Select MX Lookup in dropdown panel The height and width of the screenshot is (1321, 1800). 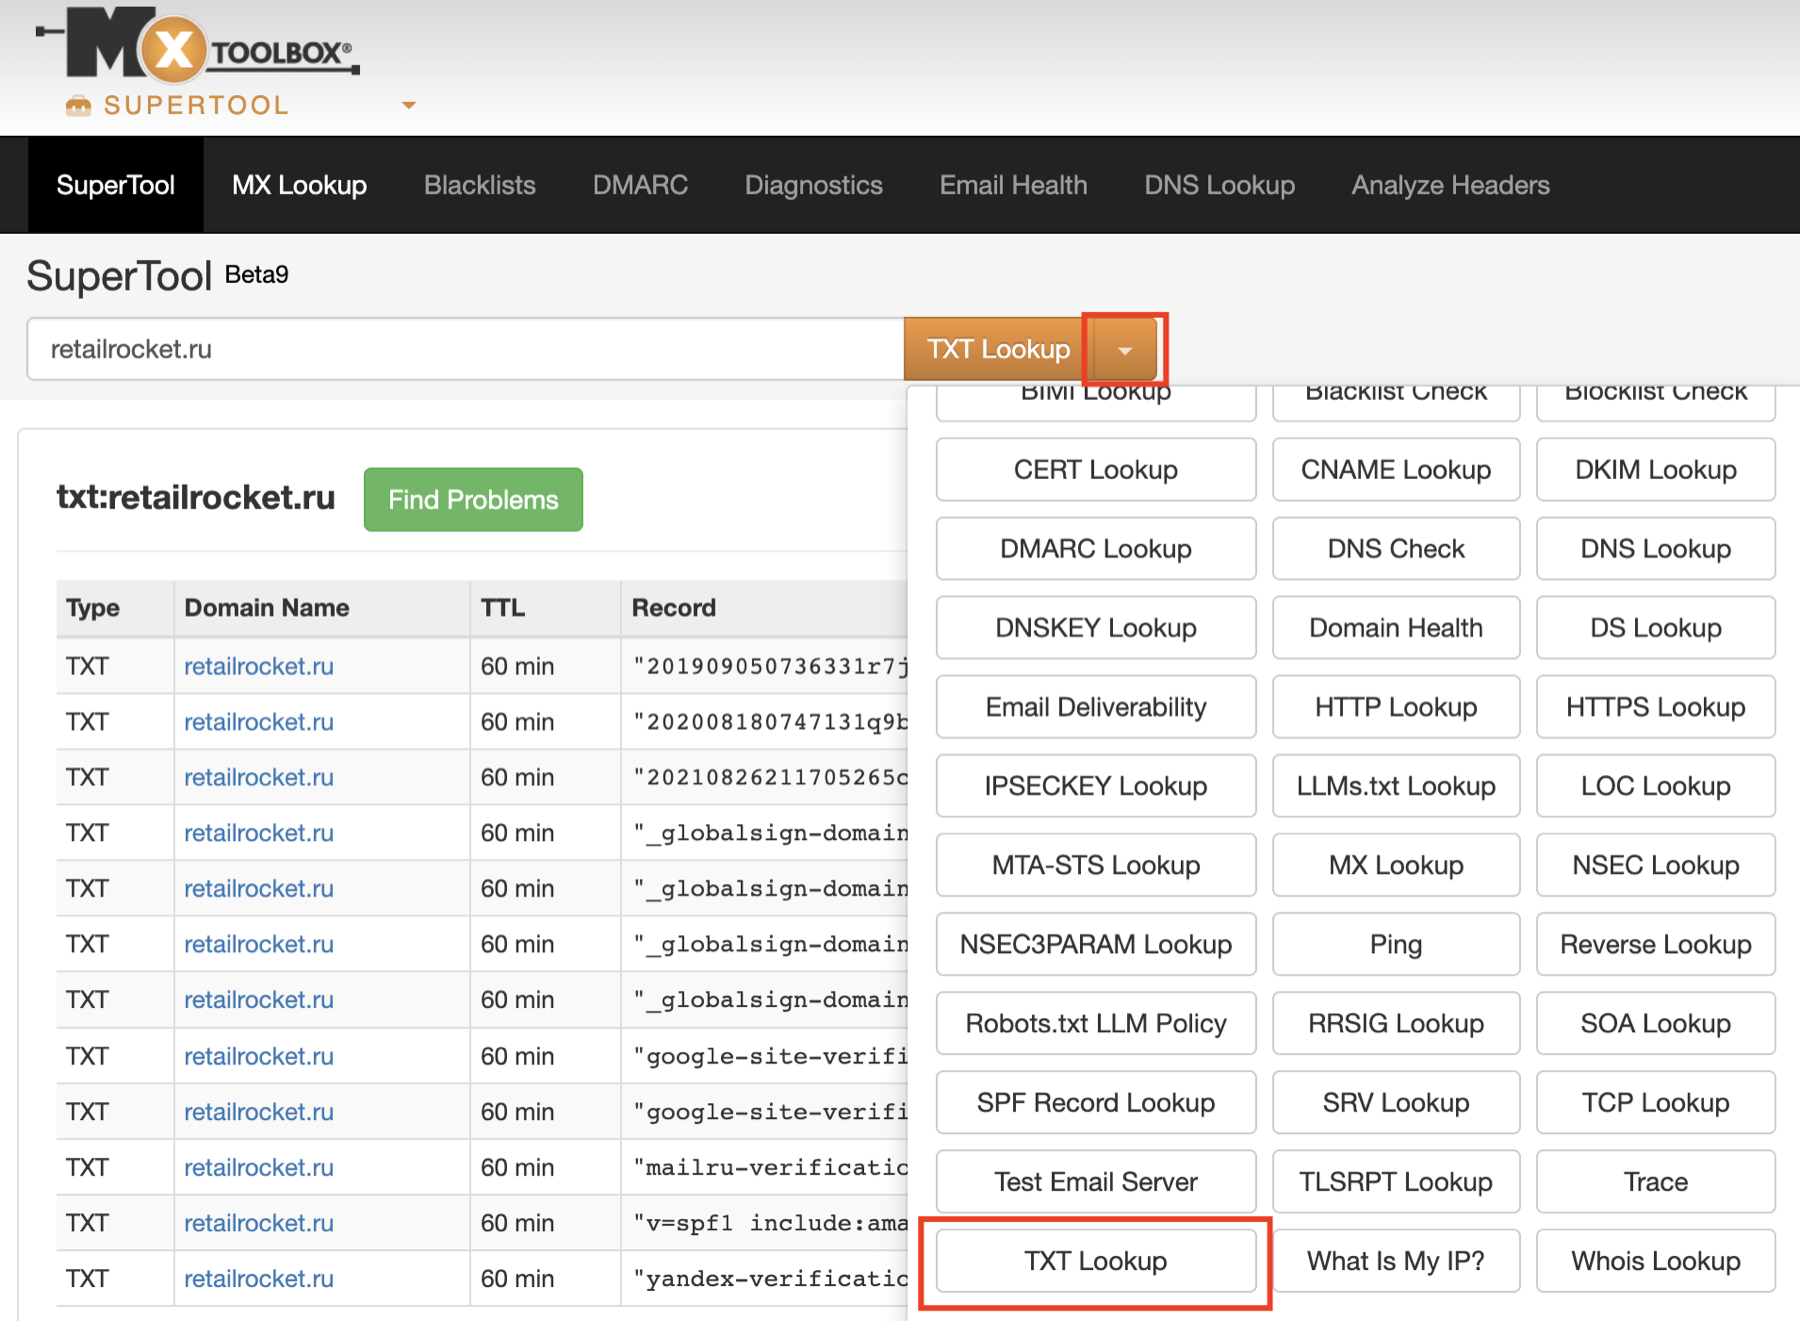(x=1396, y=865)
